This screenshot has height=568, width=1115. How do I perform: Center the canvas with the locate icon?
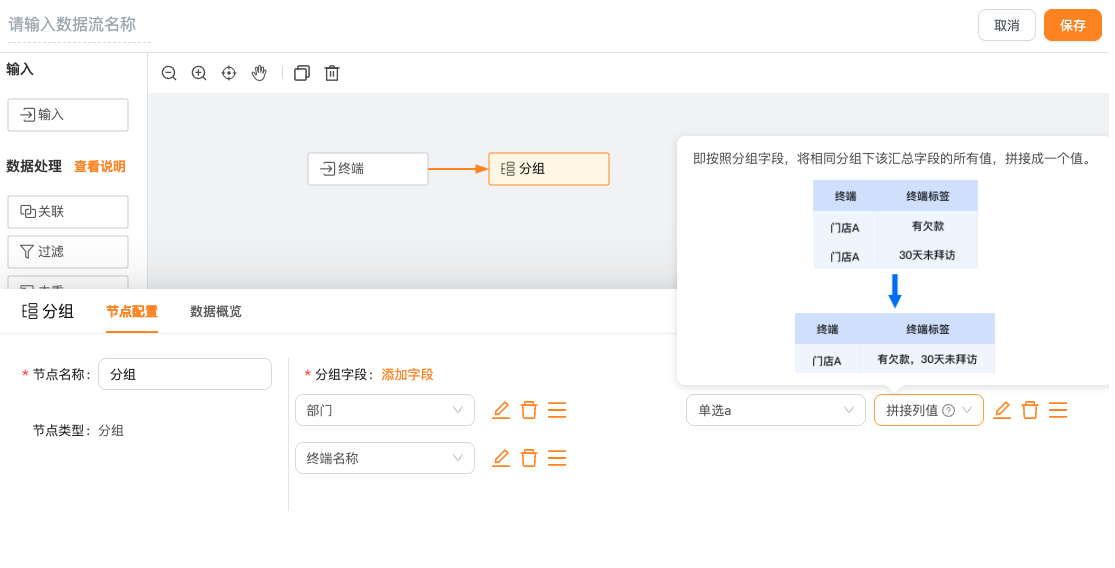[229, 73]
